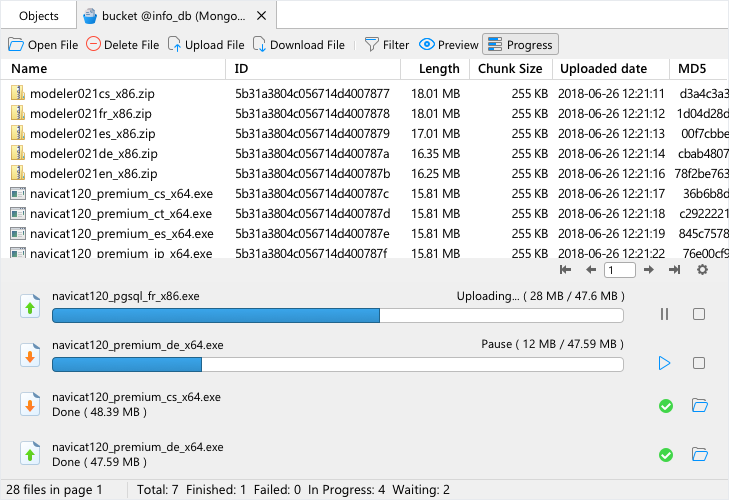Select the zip icon of modeler021fr_x86.zip
This screenshot has width=729, height=500.
tap(18, 113)
